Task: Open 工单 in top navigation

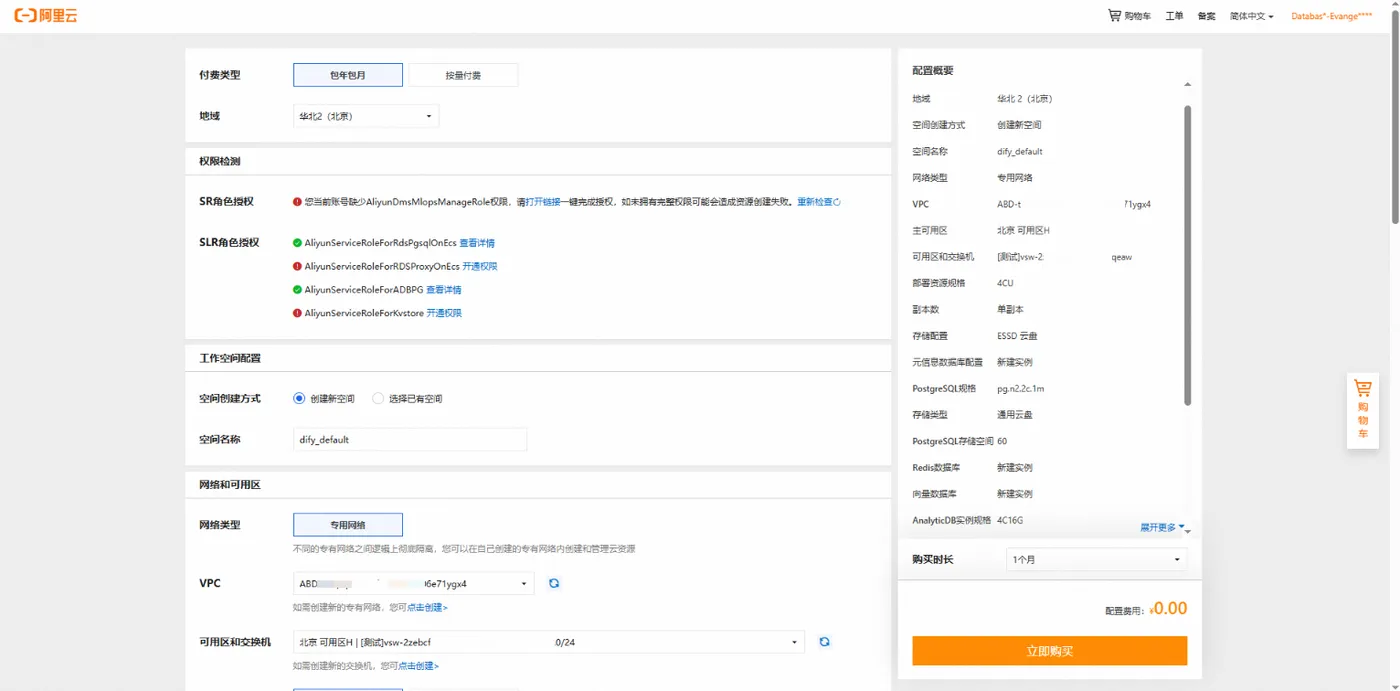Action: click(x=1174, y=16)
